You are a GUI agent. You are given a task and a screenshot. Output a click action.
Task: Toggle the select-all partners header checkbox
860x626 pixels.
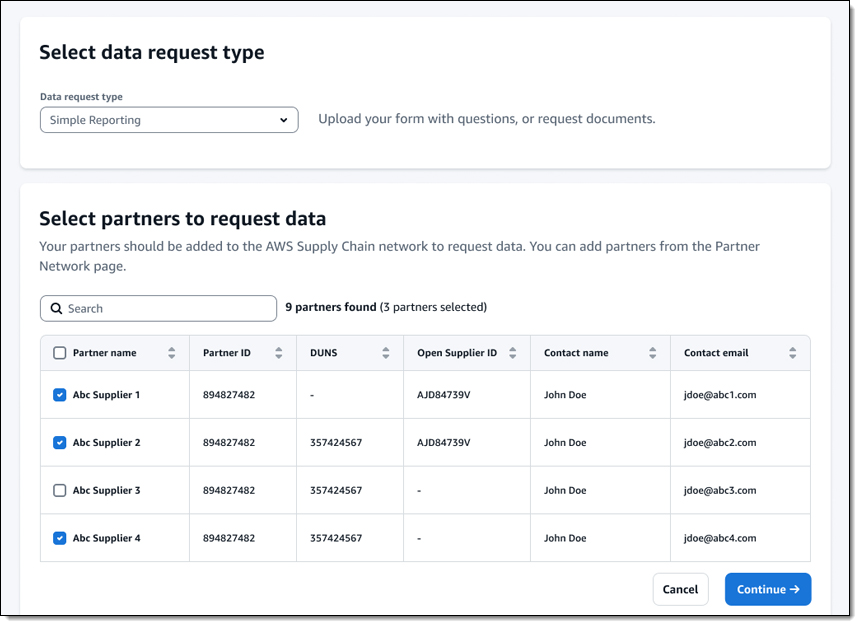59,353
